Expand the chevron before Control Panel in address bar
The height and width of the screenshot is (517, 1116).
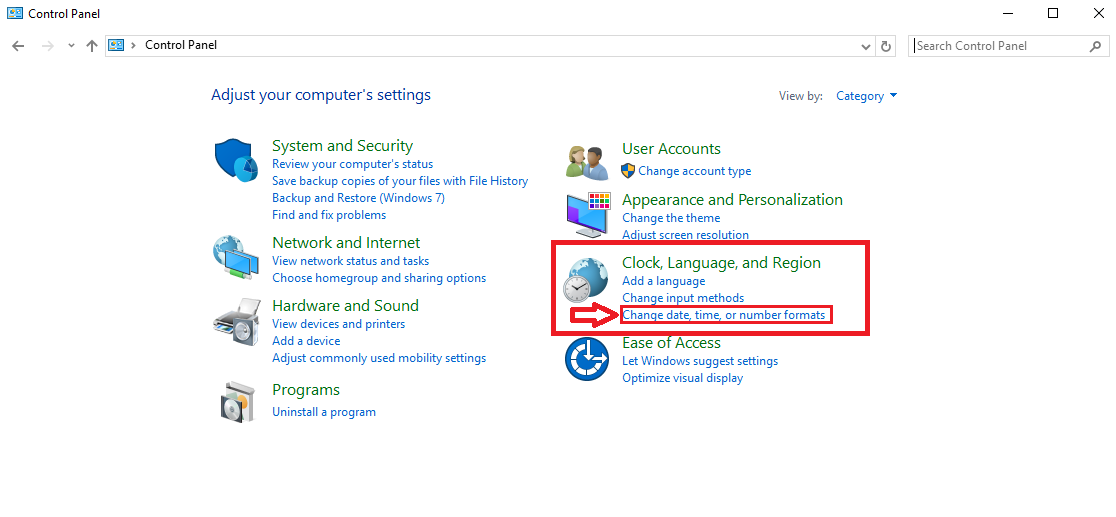pos(133,45)
